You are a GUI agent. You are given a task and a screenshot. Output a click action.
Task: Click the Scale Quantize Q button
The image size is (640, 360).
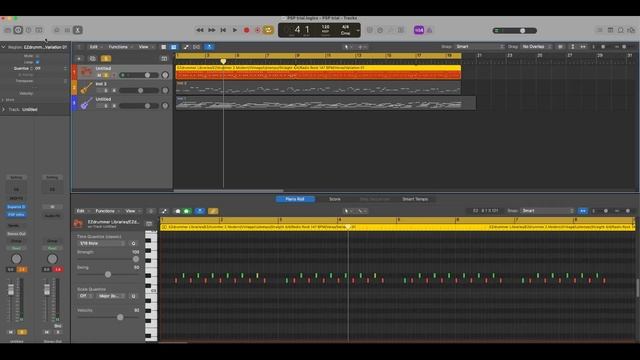pos(133,296)
